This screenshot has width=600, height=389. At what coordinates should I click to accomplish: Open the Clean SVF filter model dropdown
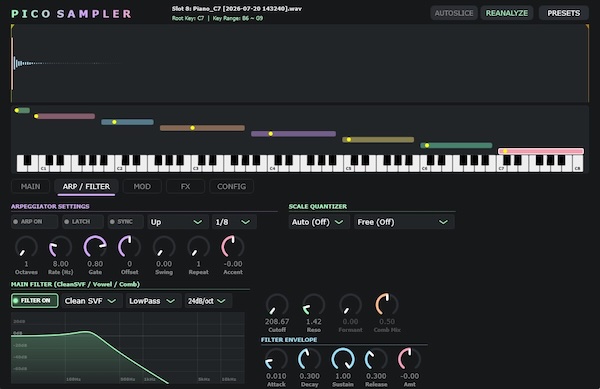tap(91, 301)
